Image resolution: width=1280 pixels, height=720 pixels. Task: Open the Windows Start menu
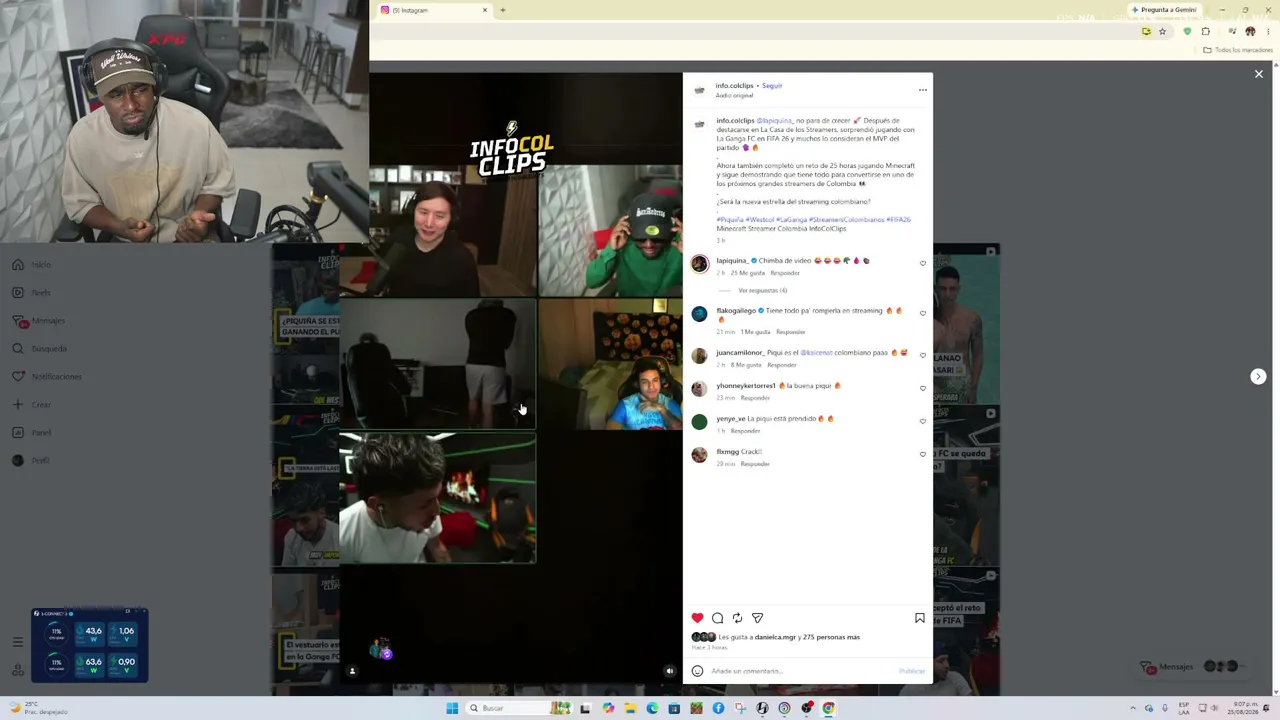click(452, 708)
